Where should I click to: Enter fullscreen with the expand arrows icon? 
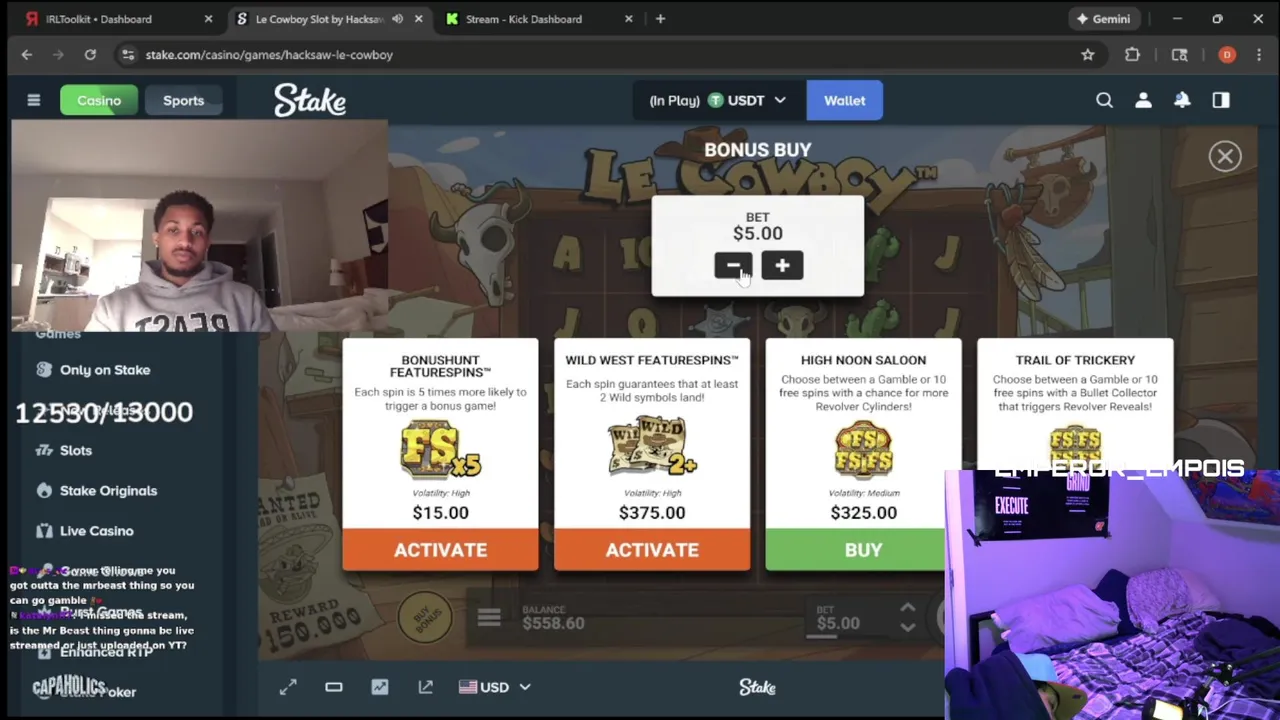point(288,687)
